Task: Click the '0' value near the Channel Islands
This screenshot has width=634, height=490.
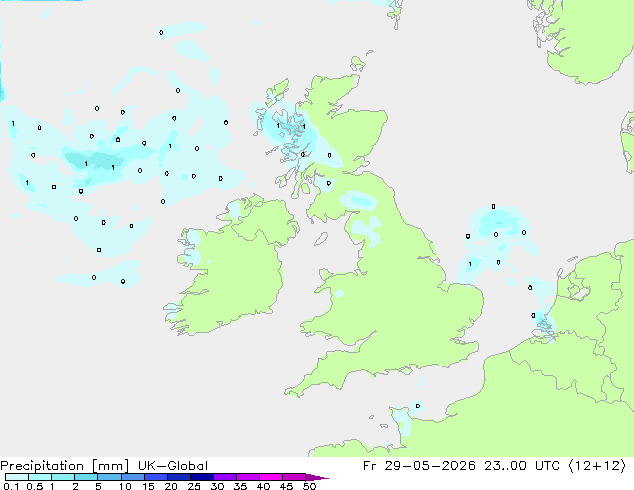Action: 418,406
